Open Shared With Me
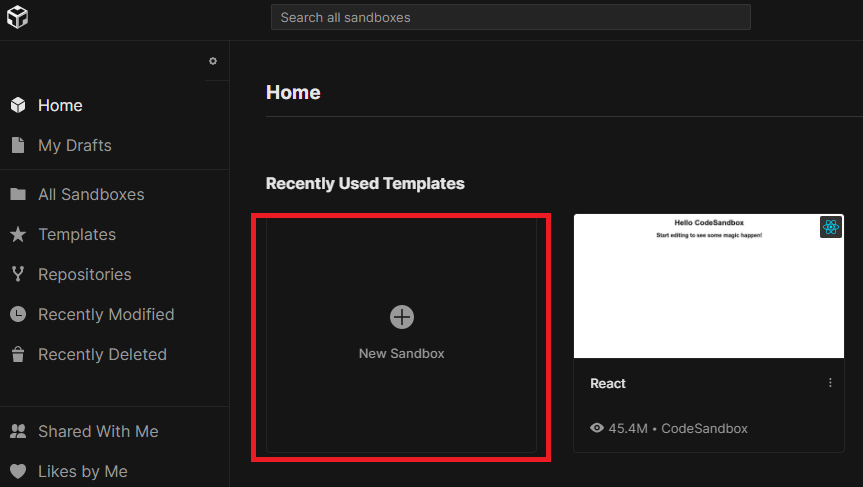Screen dimensions: 863x487 click(98, 431)
